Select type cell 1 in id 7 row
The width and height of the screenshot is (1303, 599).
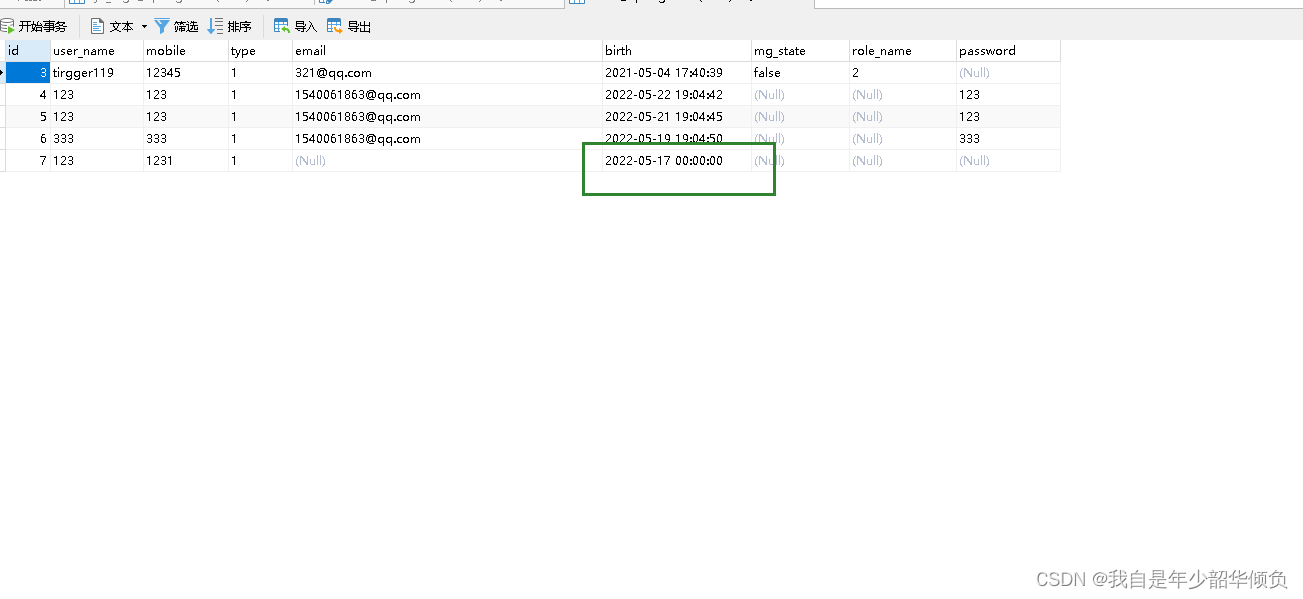260,161
